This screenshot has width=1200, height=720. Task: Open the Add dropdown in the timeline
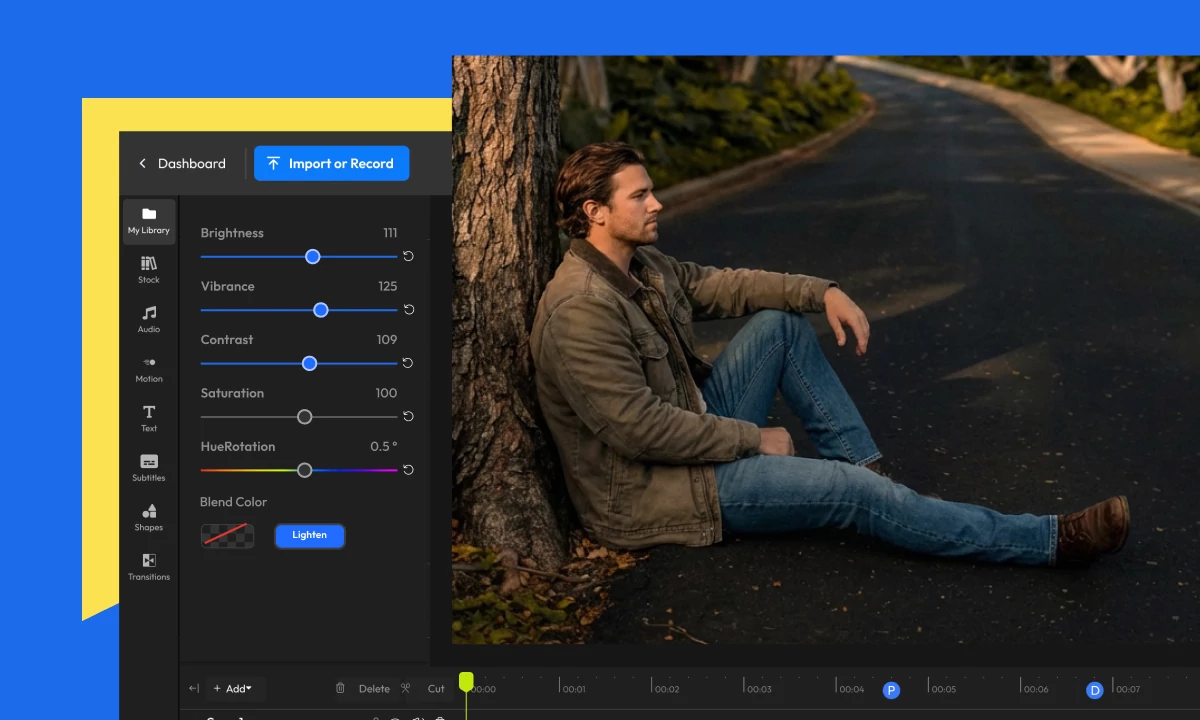point(233,688)
